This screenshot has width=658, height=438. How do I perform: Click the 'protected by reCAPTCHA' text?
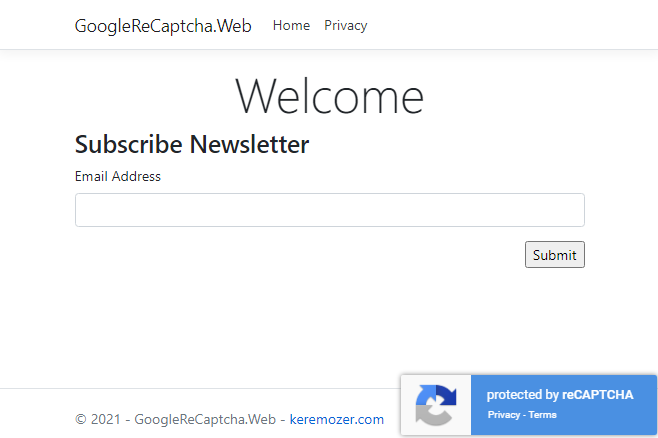click(x=560, y=395)
